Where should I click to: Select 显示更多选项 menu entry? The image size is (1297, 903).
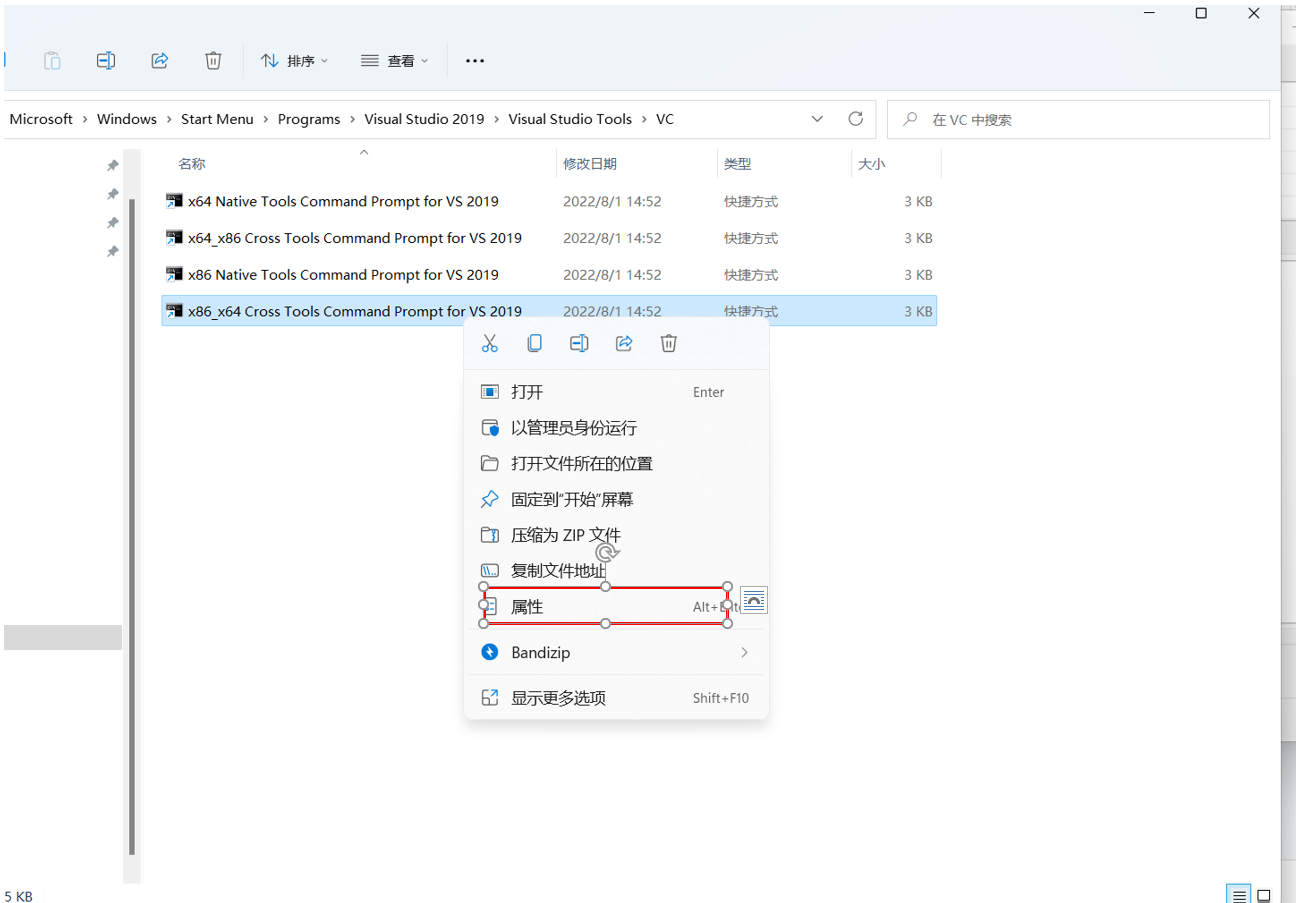tap(558, 698)
